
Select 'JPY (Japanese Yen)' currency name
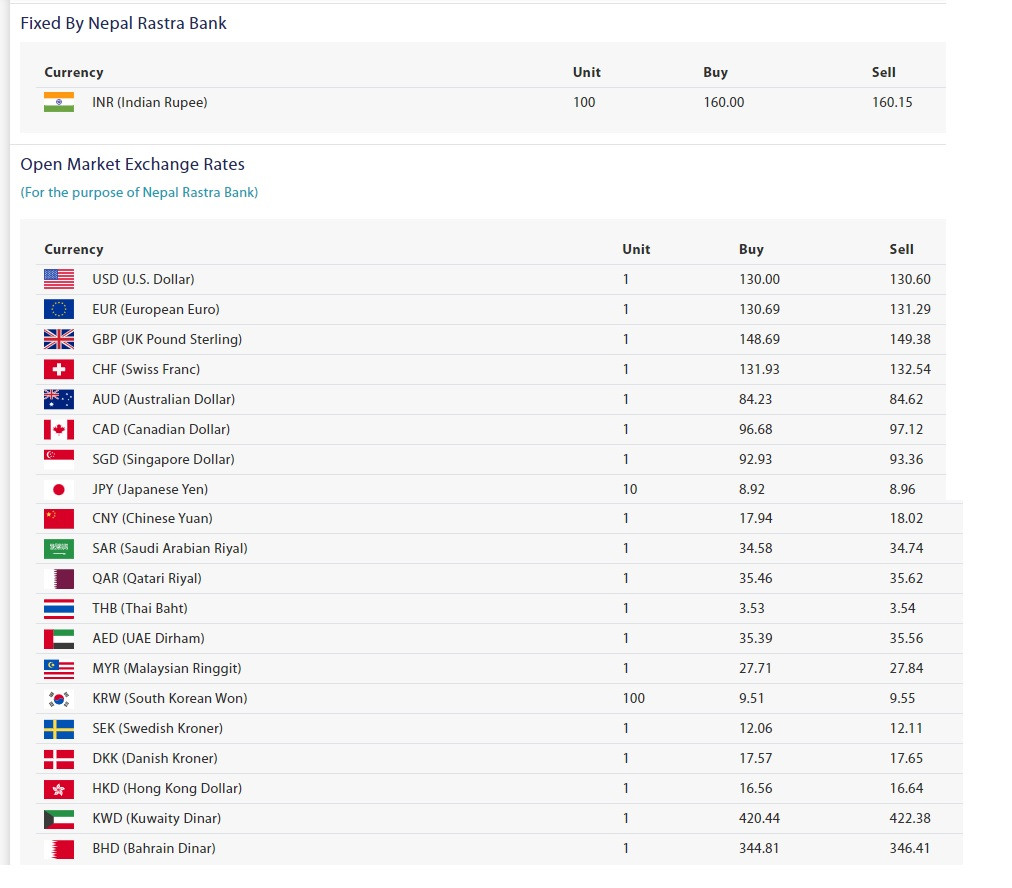[150, 489]
